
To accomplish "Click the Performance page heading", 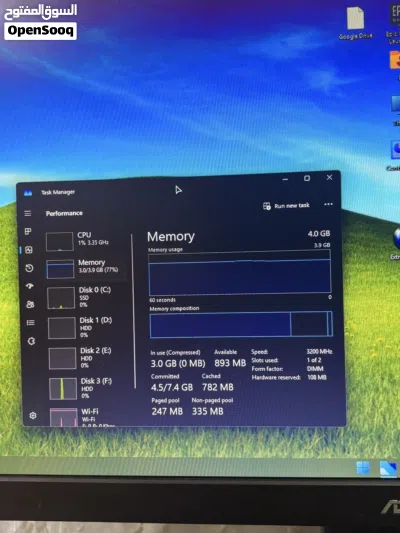I will [64, 213].
